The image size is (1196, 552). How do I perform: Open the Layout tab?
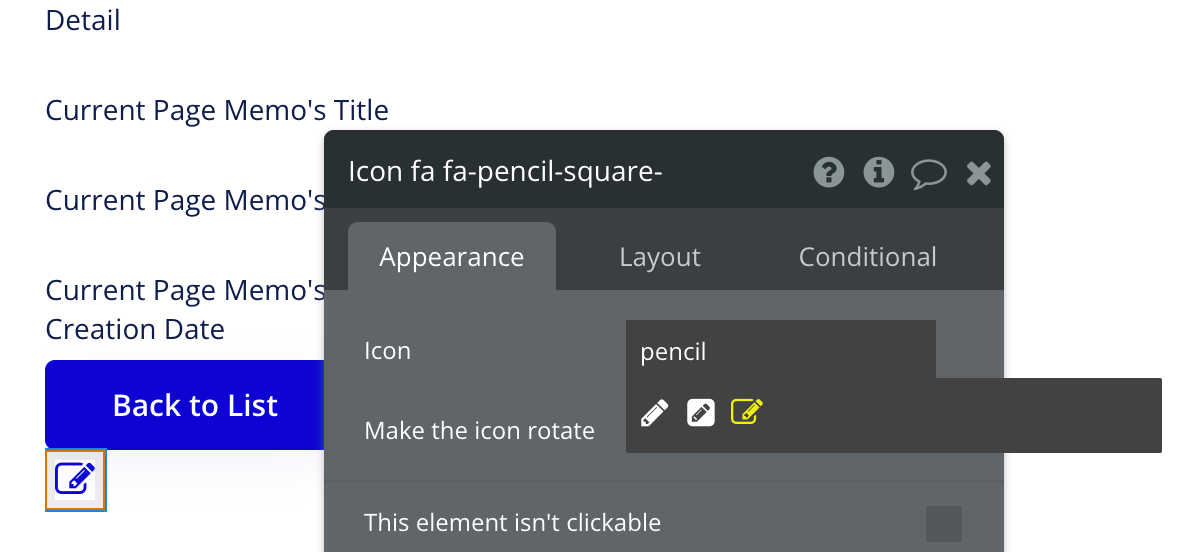[660, 257]
